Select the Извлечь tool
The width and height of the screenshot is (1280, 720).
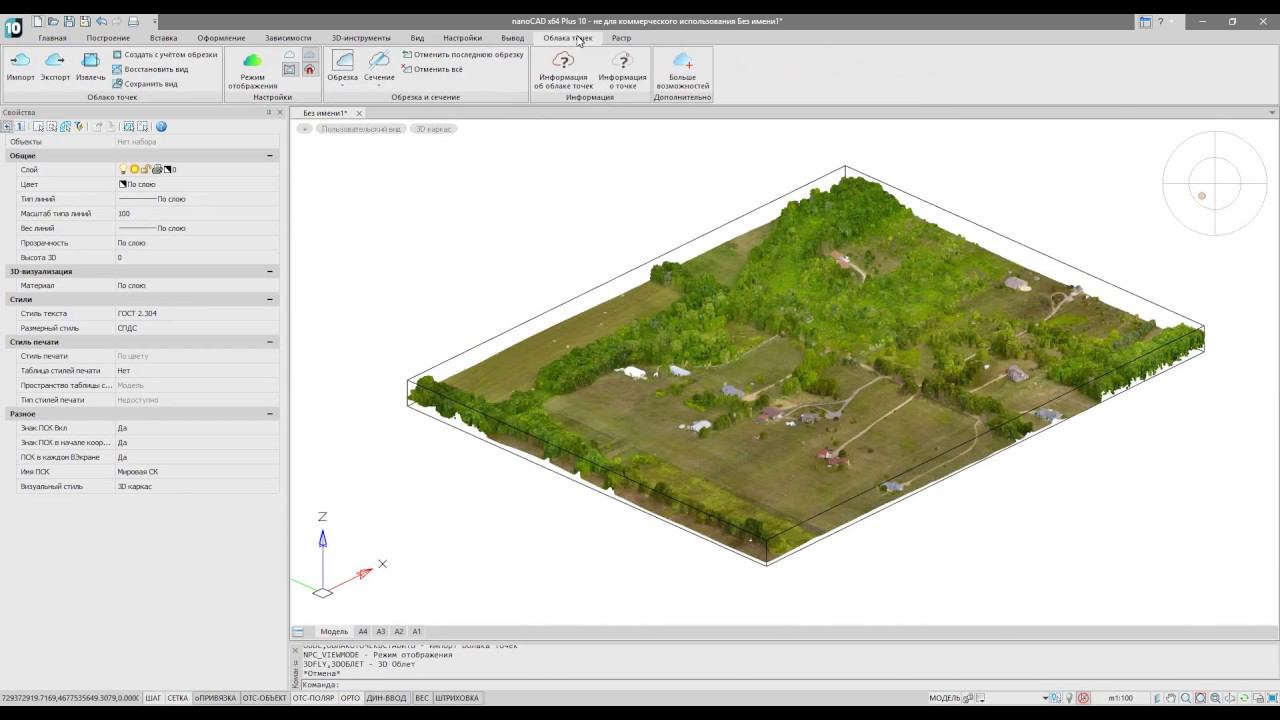click(x=90, y=67)
